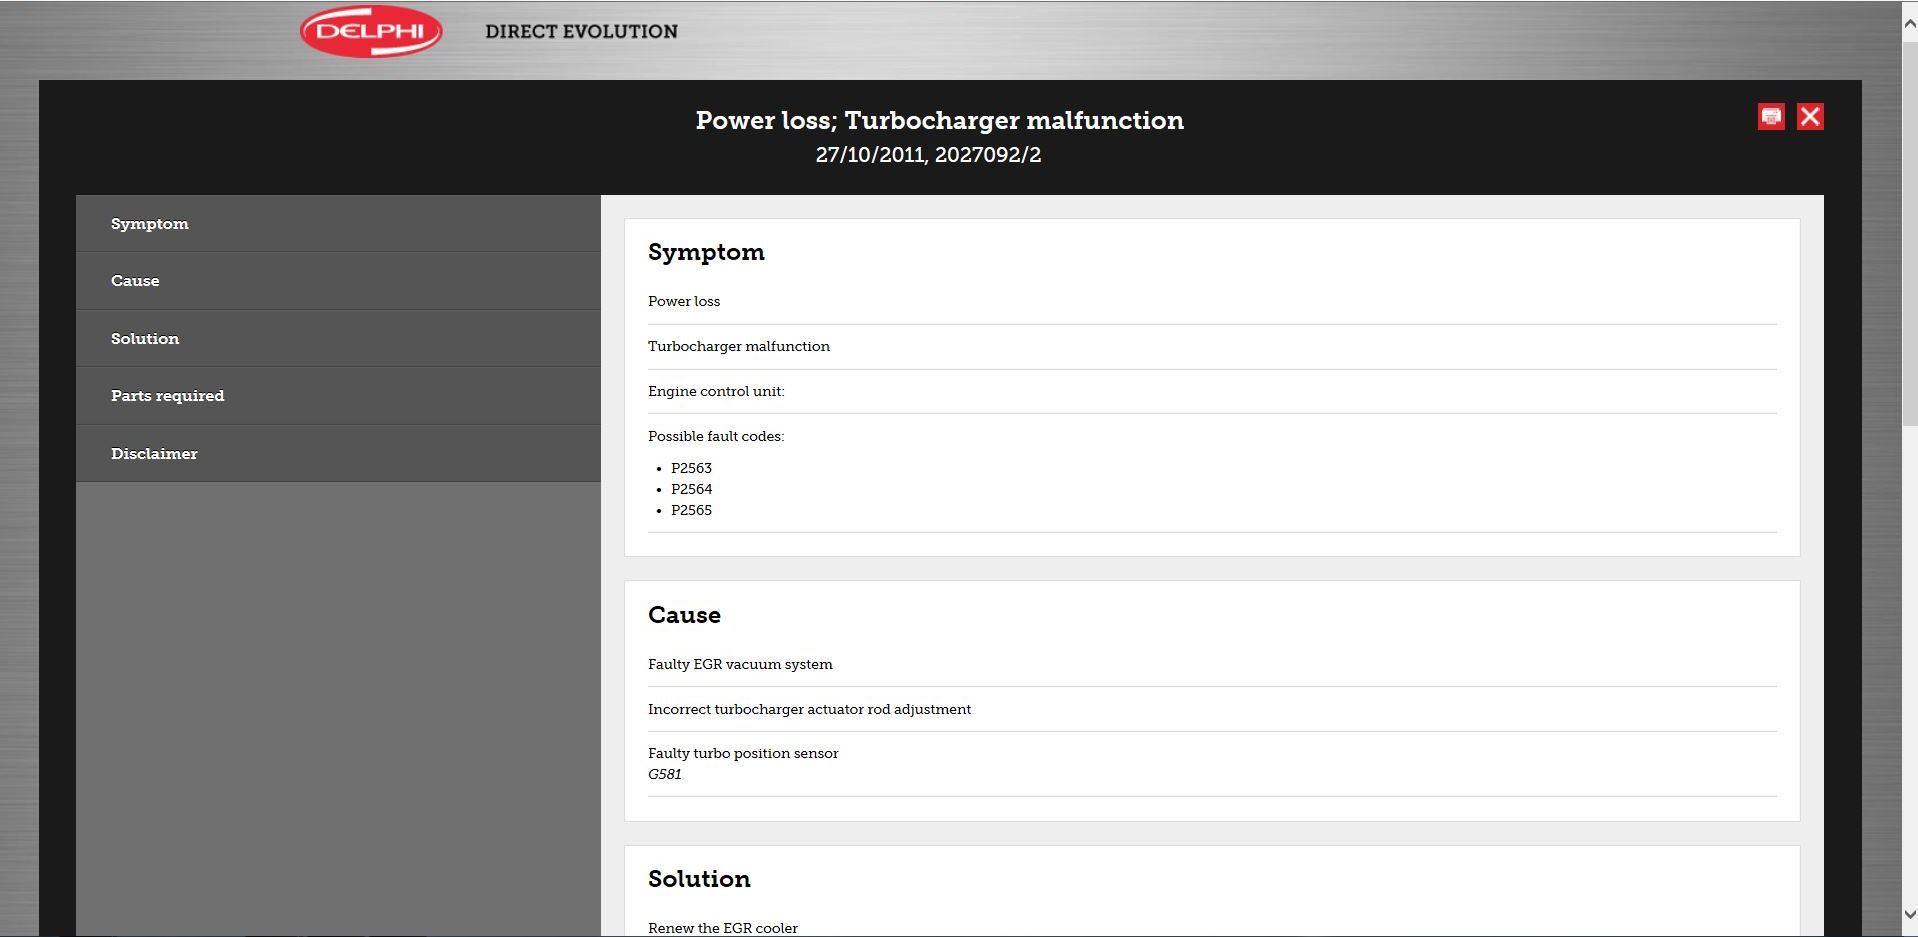The image size is (1918, 937).
Task: Go to Solution in the sidebar
Action: click(x=145, y=339)
